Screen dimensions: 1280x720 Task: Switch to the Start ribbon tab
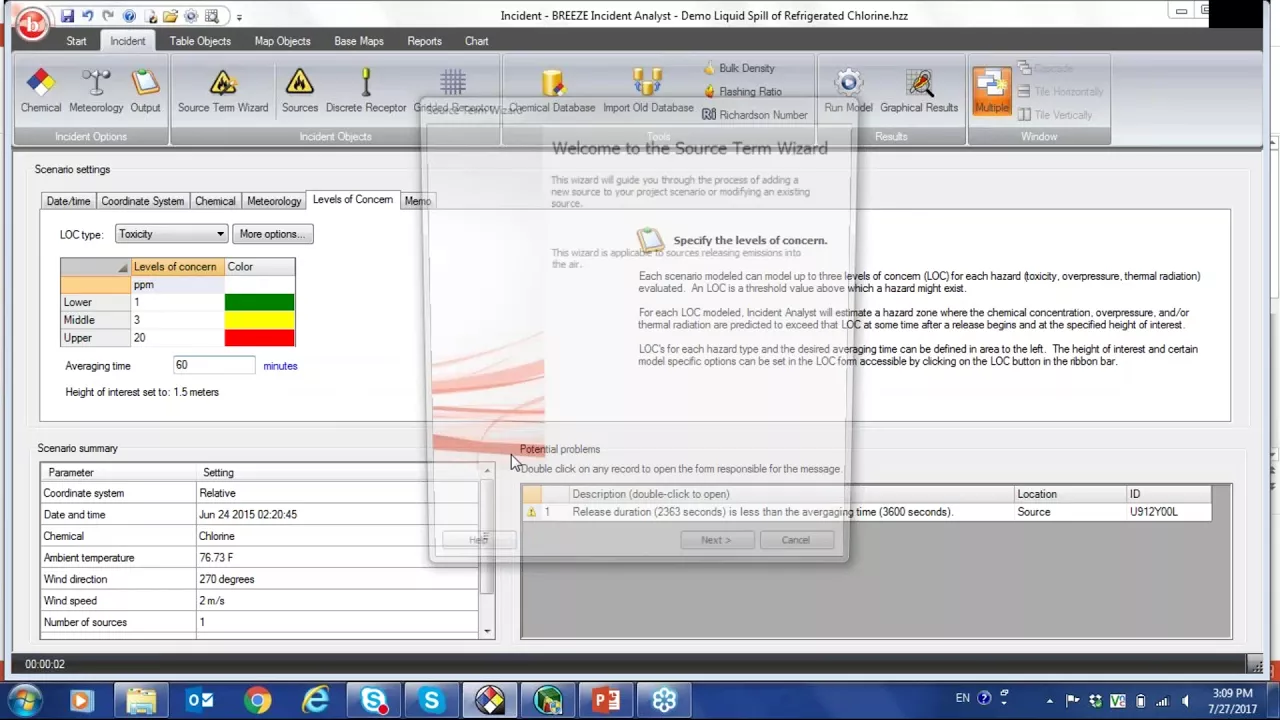76,41
